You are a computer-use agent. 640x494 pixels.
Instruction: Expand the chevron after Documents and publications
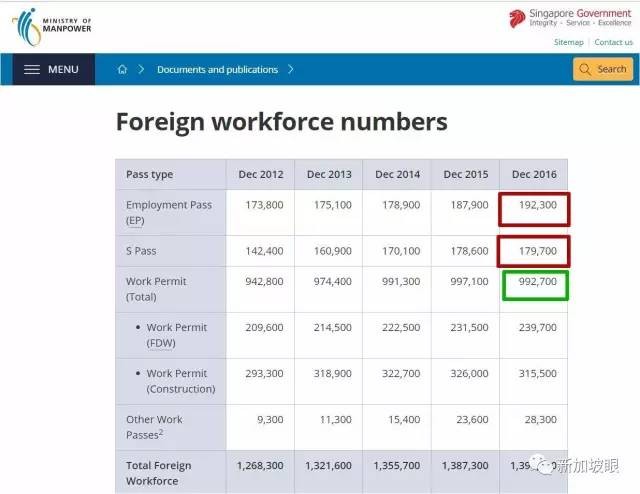(x=291, y=70)
